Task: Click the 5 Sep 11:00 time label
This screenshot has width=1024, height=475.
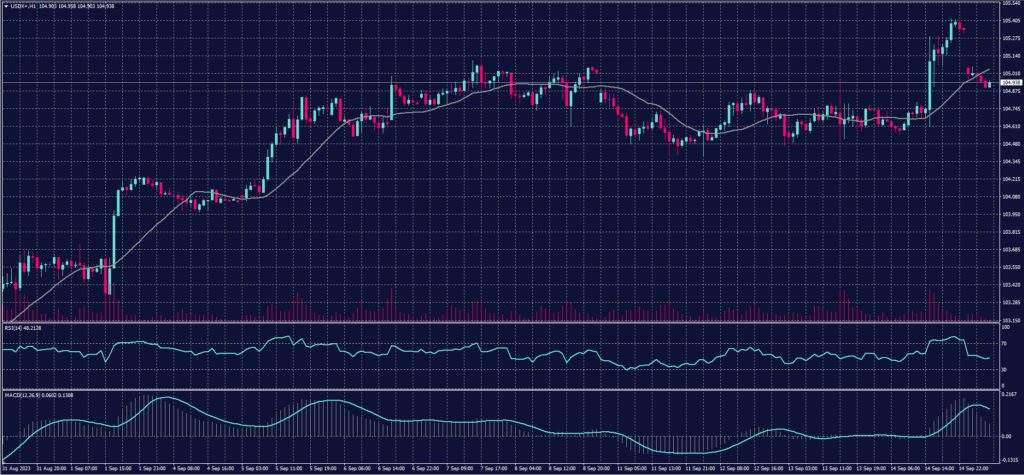Action: 289,467
